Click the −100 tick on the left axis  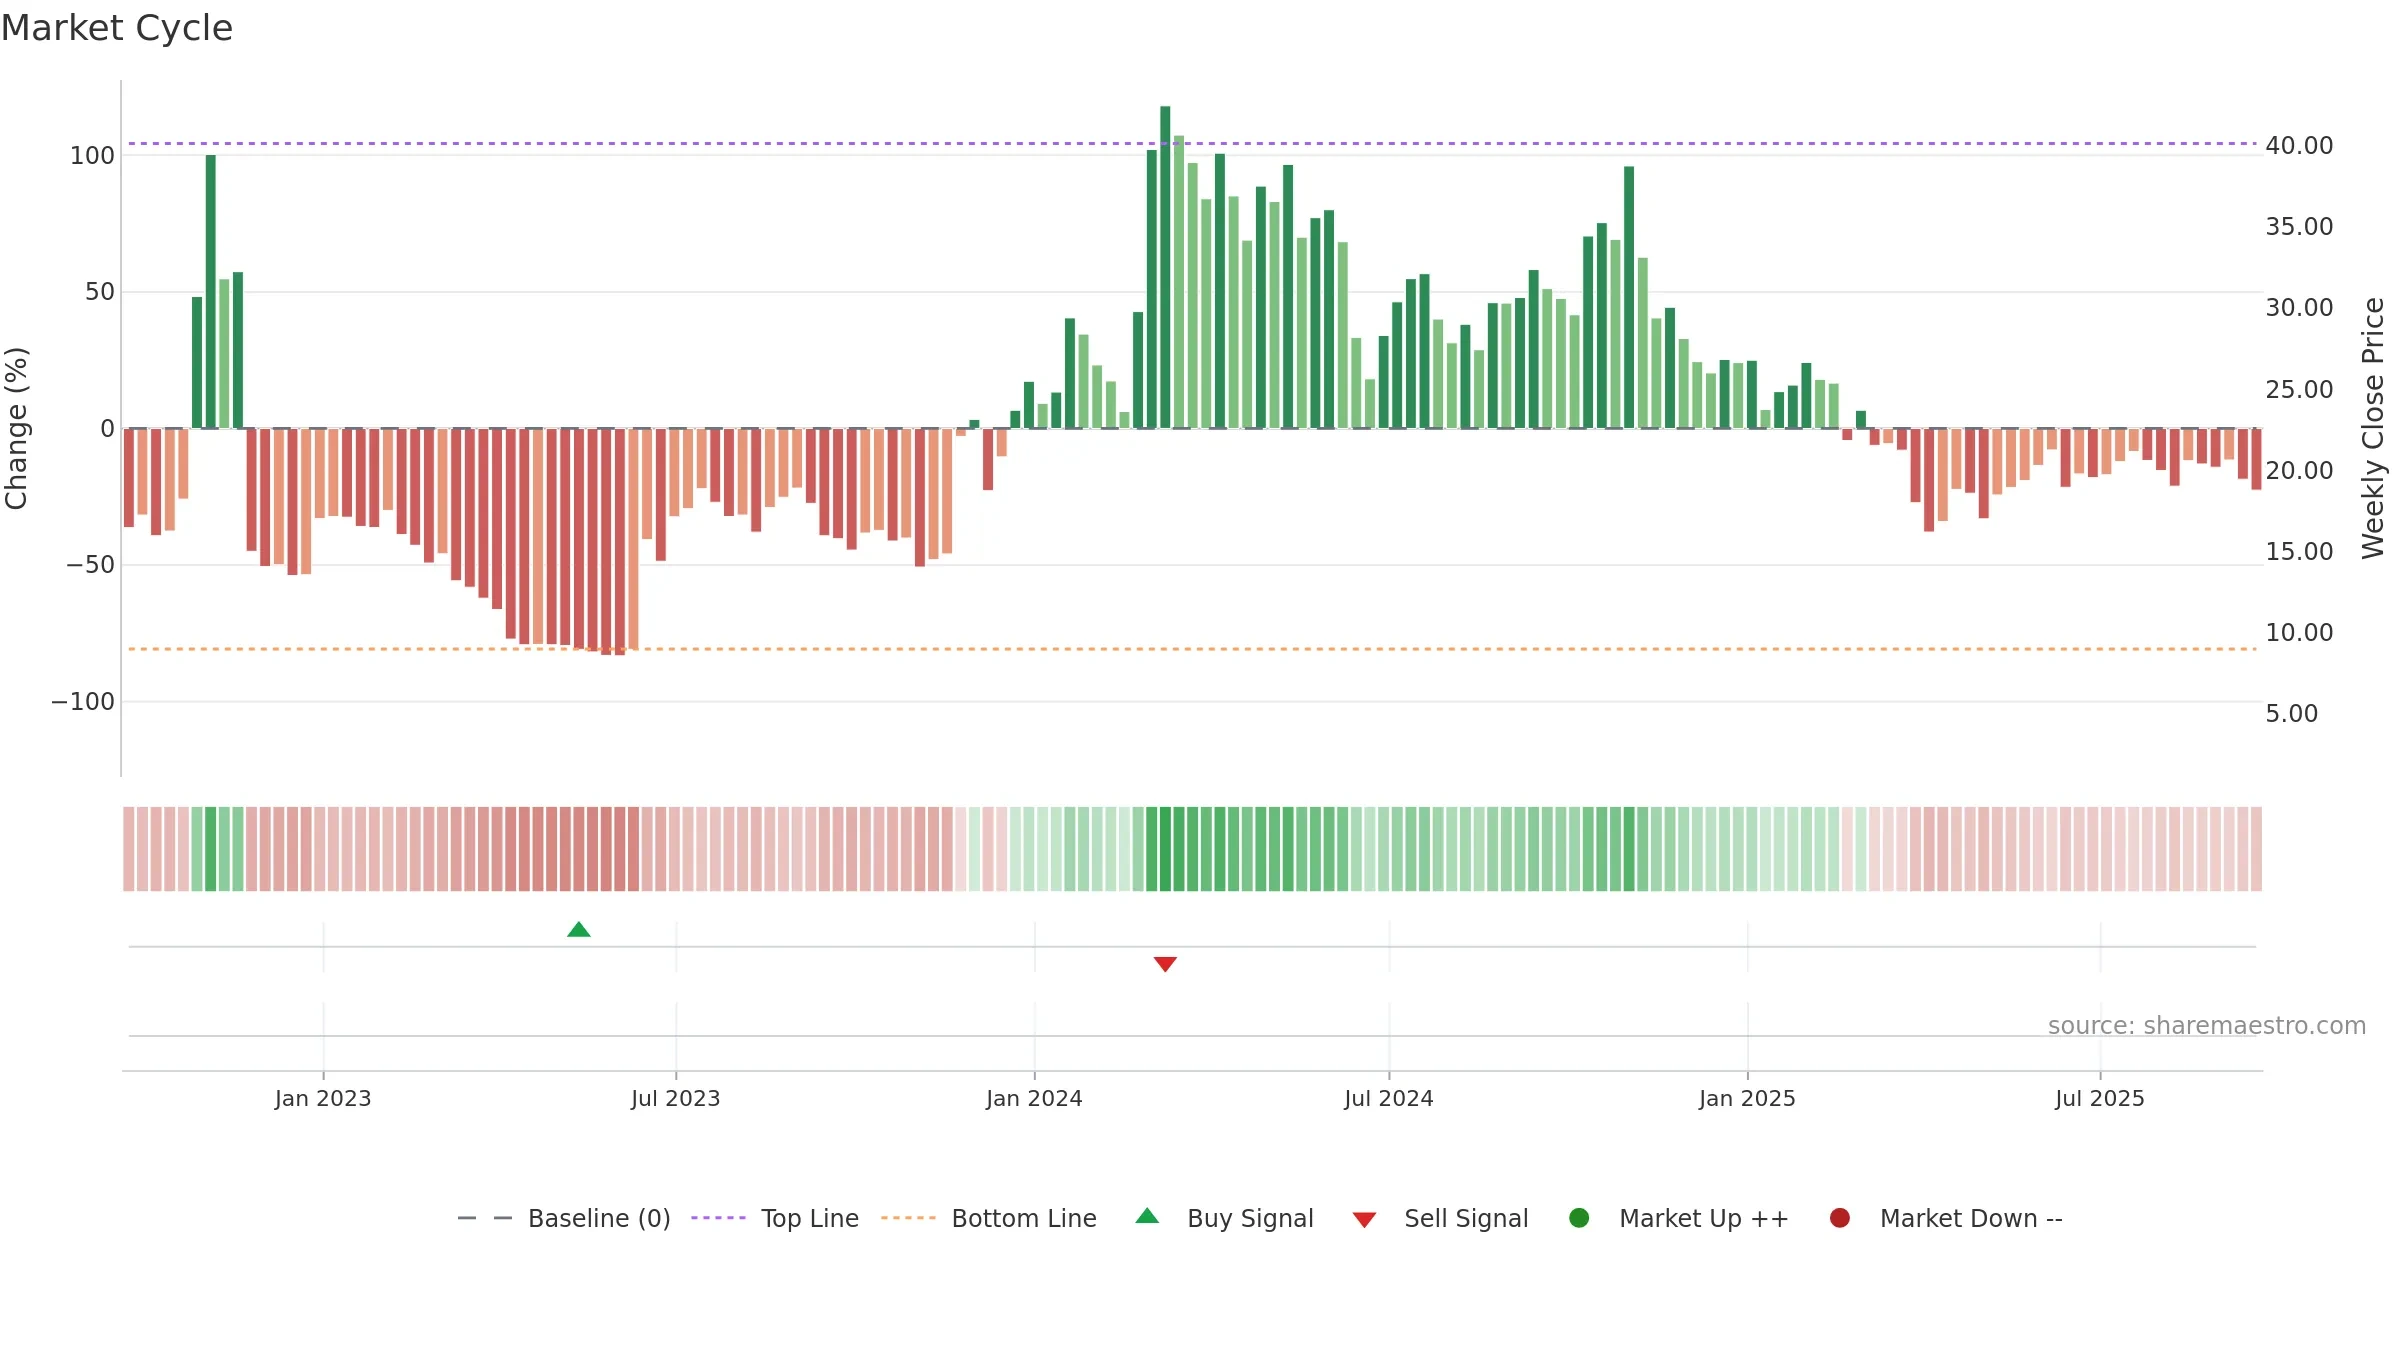[83, 702]
